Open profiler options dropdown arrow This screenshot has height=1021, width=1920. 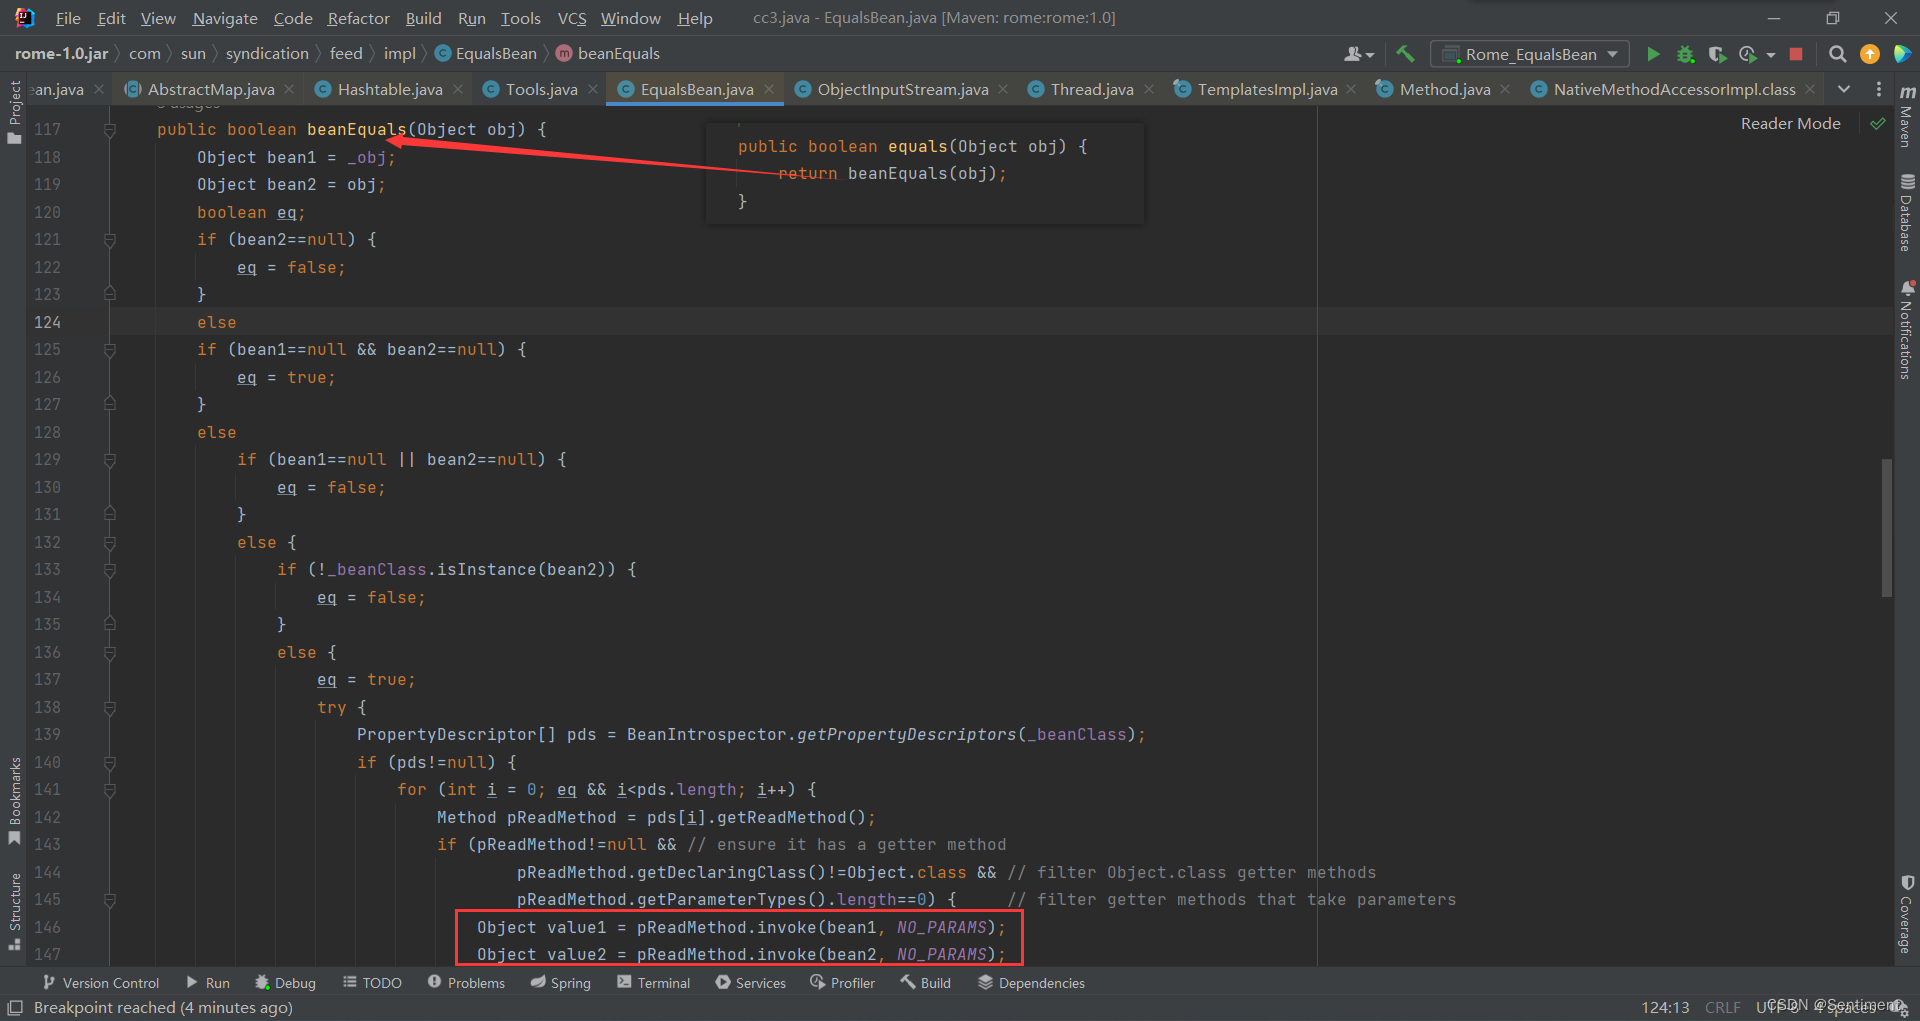point(1771,55)
